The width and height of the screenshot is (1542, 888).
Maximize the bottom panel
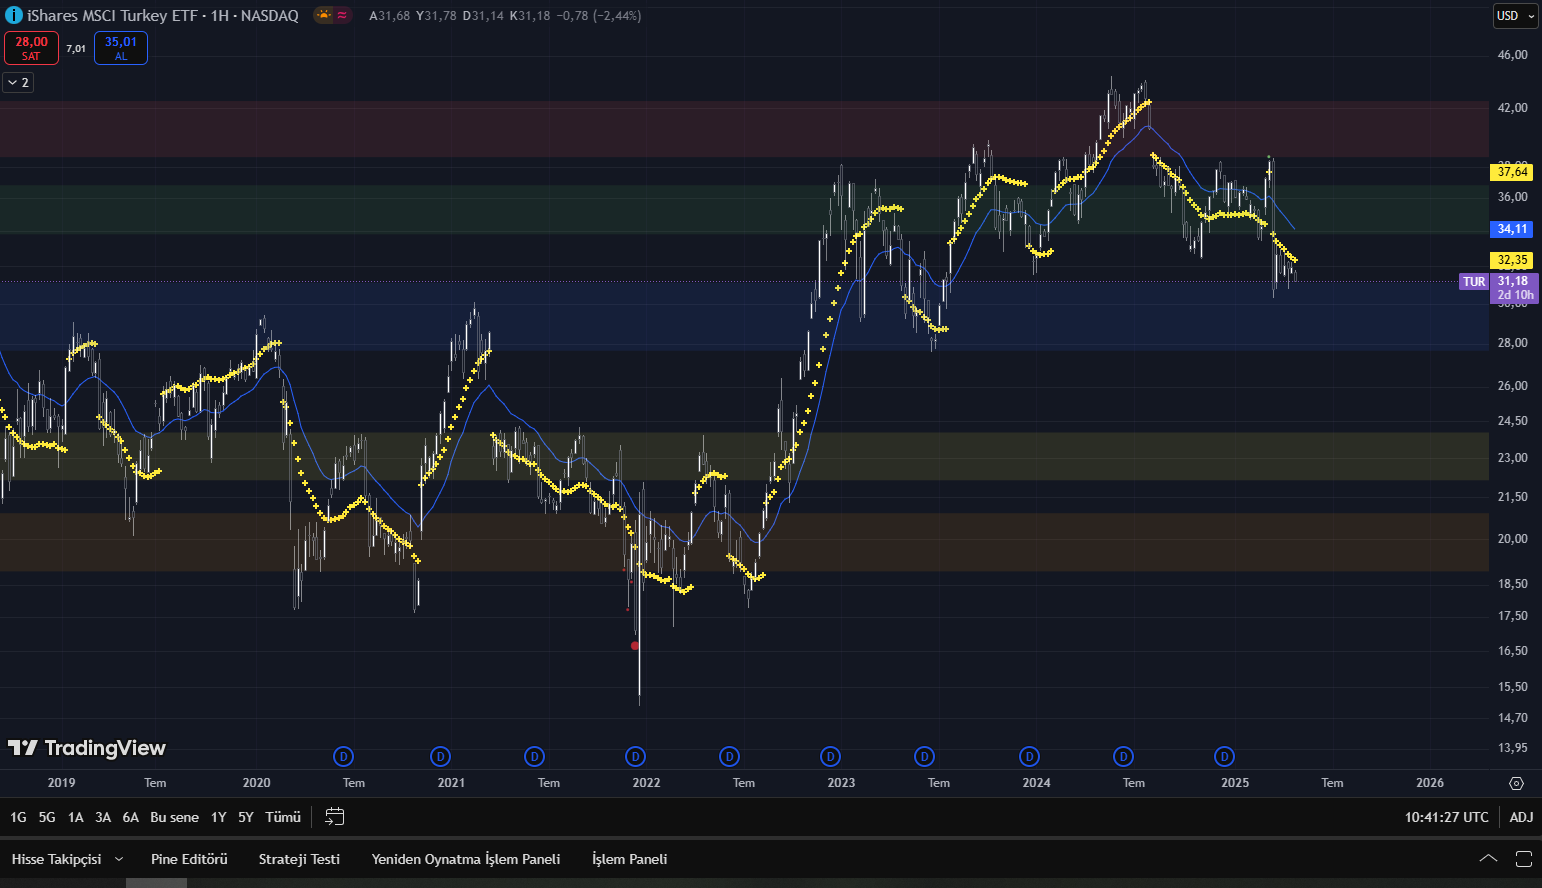(1524, 858)
